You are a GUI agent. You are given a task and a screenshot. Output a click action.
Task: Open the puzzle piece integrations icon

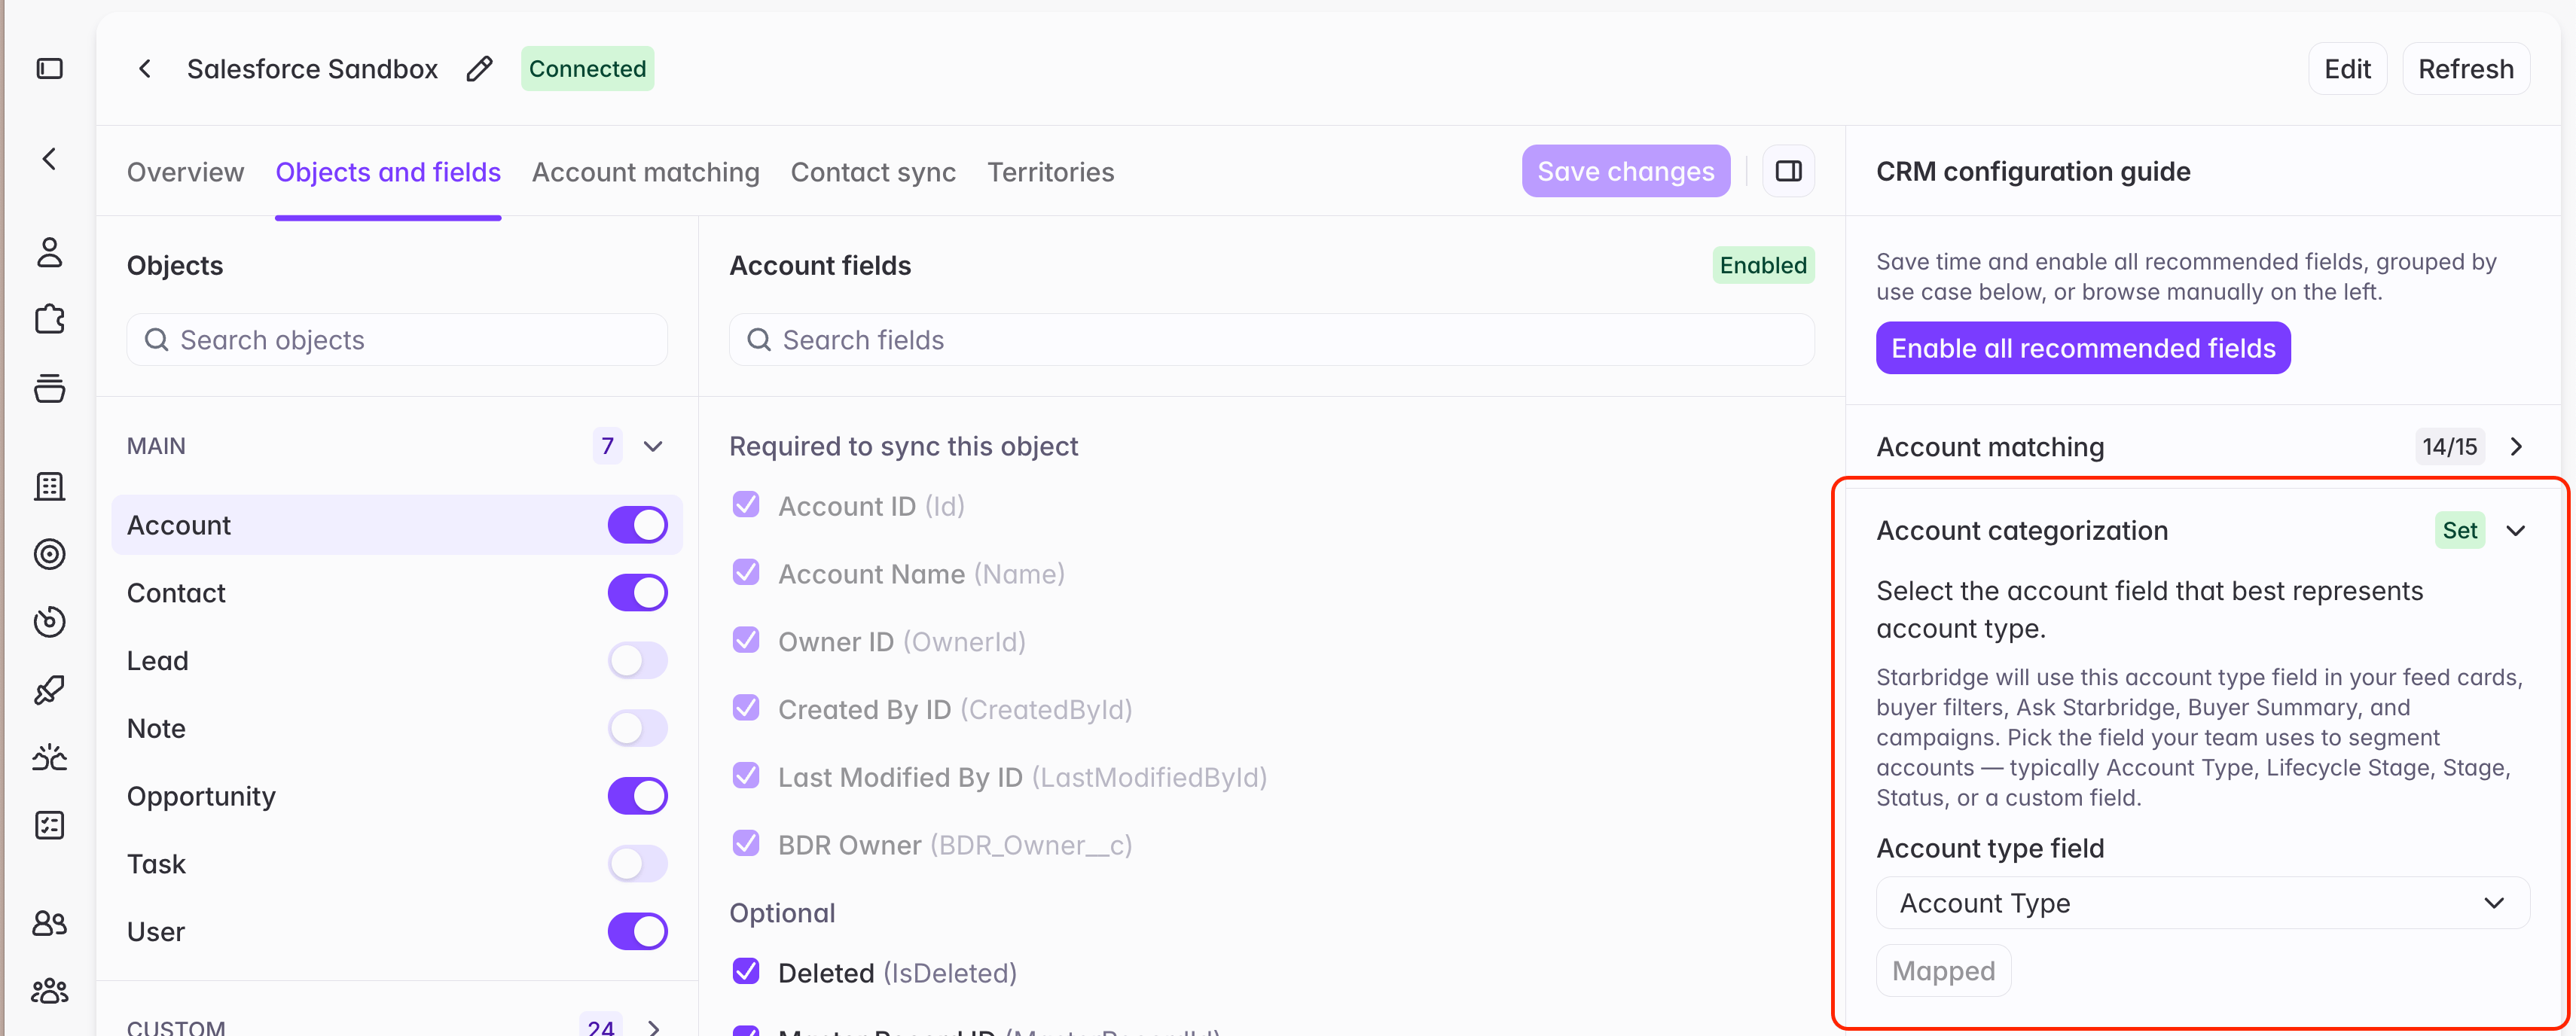[x=49, y=320]
